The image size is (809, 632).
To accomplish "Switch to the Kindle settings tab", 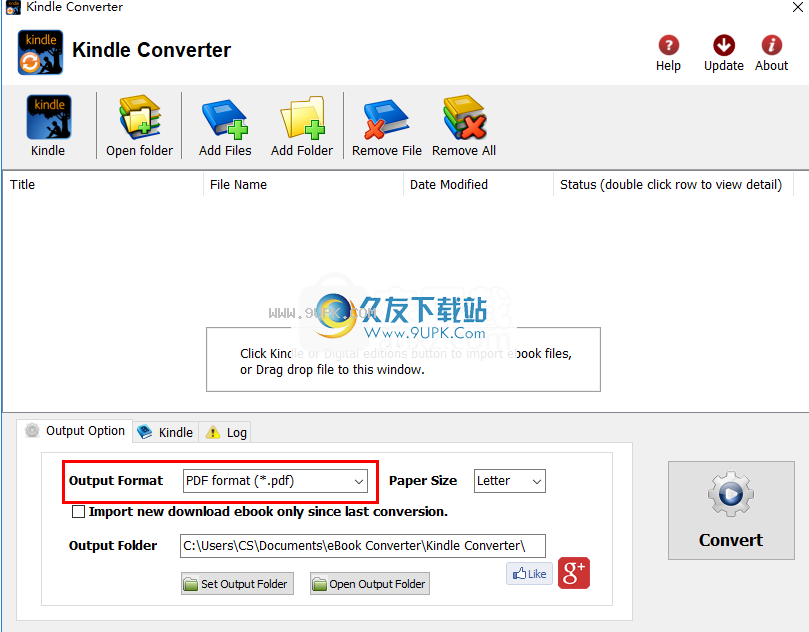I will 166,432.
